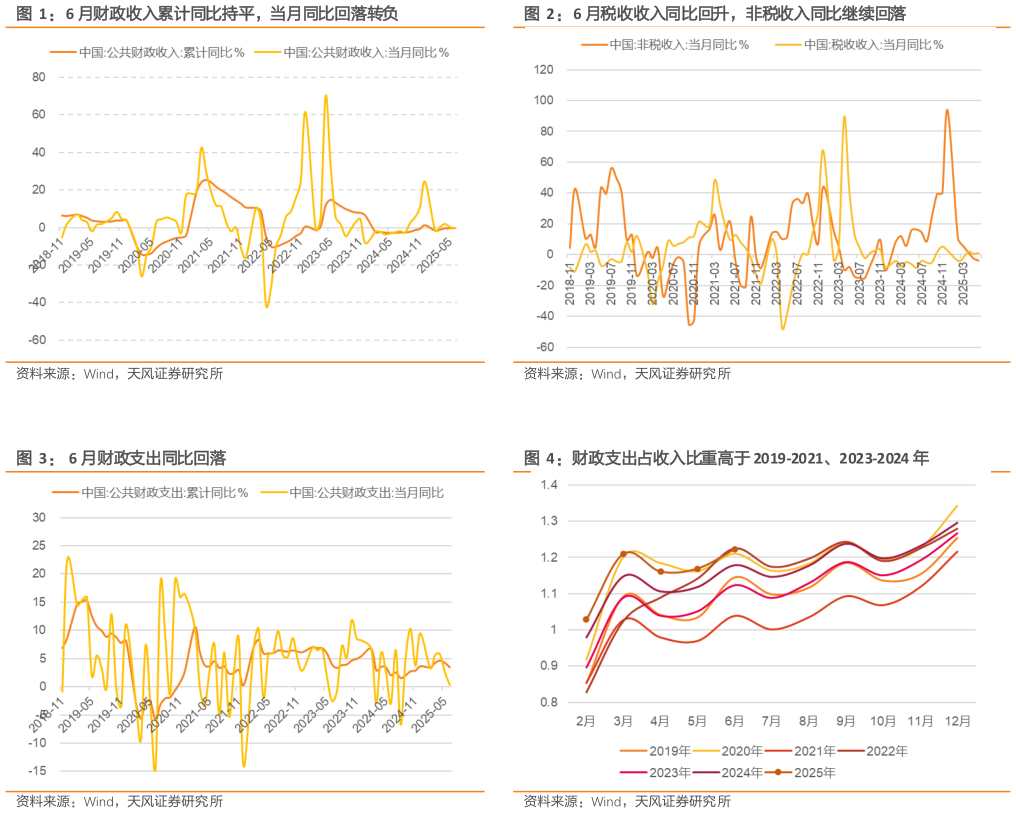Screen dimensions: 1016x813
Task: Click the 12月 label on 图4 axis
Action: pyautogui.click(x=956, y=719)
